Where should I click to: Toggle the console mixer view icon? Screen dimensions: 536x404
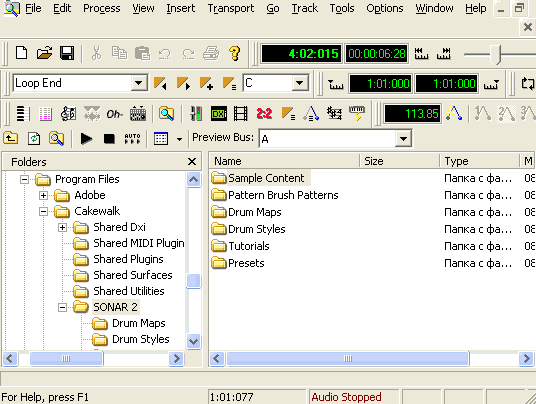coord(196,114)
